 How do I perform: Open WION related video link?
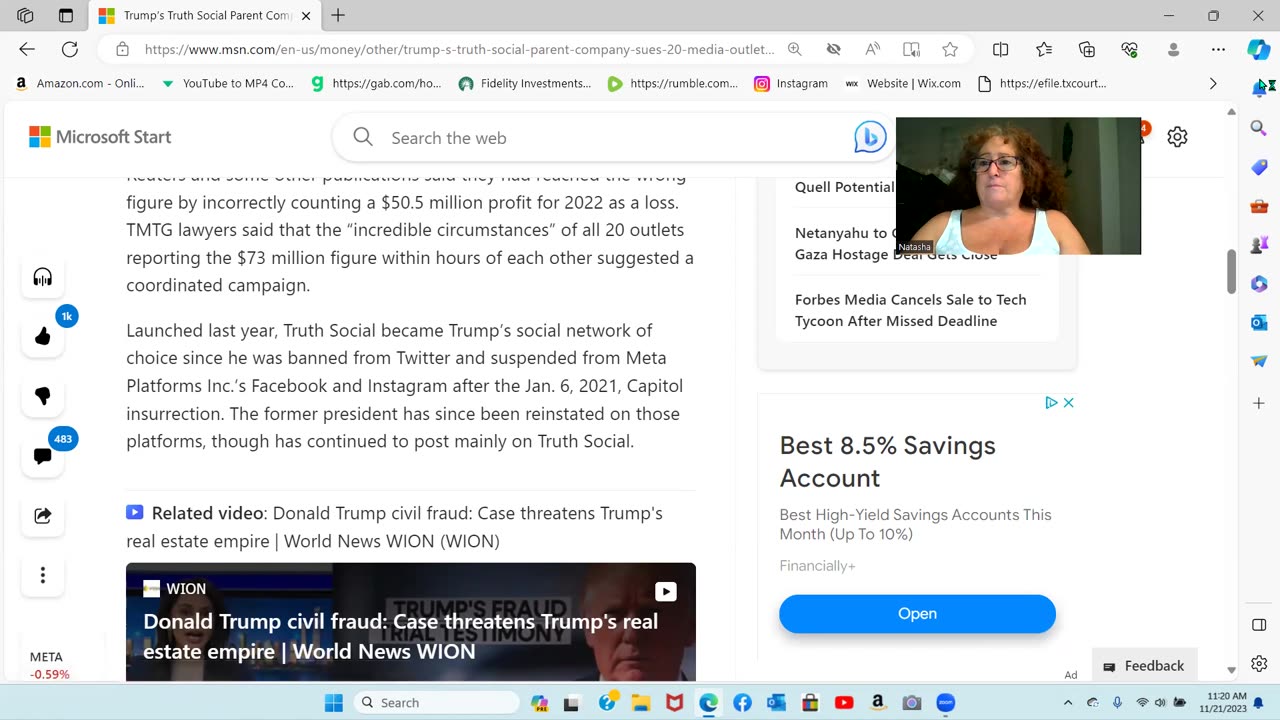(x=394, y=527)
